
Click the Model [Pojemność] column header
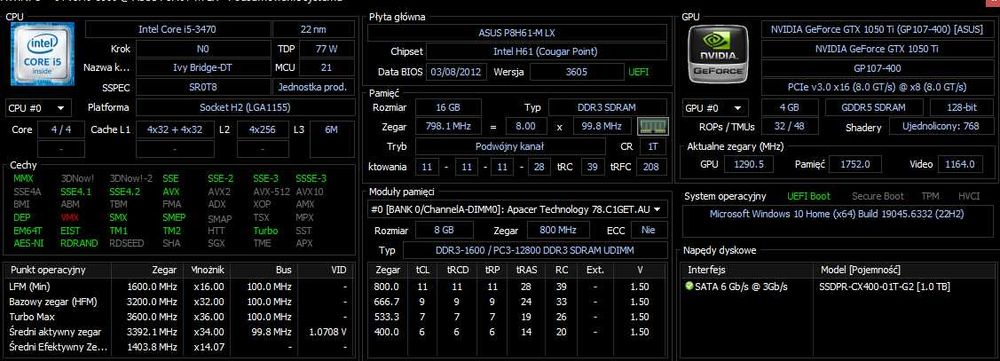(x=904, y=270)
